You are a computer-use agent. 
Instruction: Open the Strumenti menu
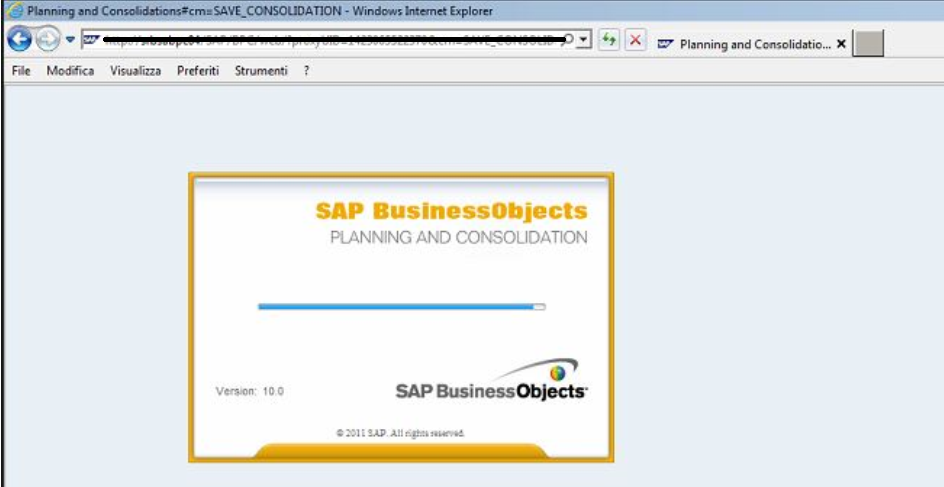(x=260, y=71)
